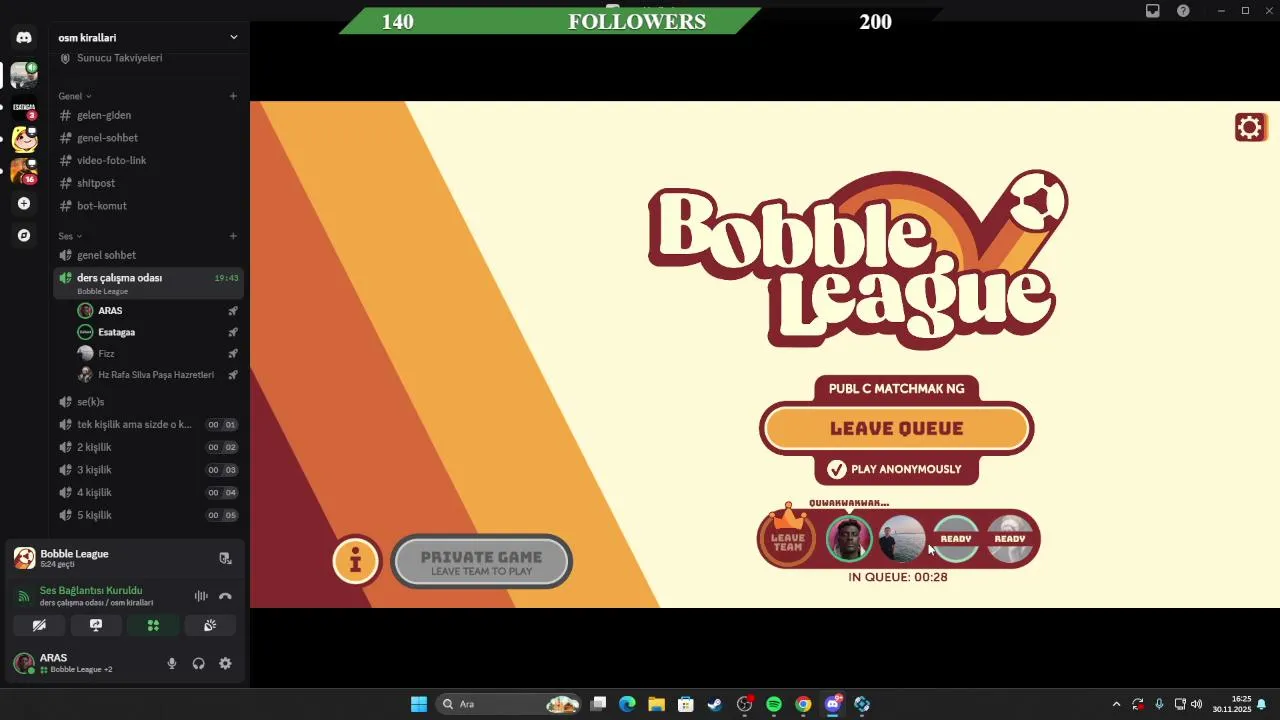Open Discover servers compass icon
Image resolution: width=1280 pixels, height=720 pixels.
tap(24, 235)
